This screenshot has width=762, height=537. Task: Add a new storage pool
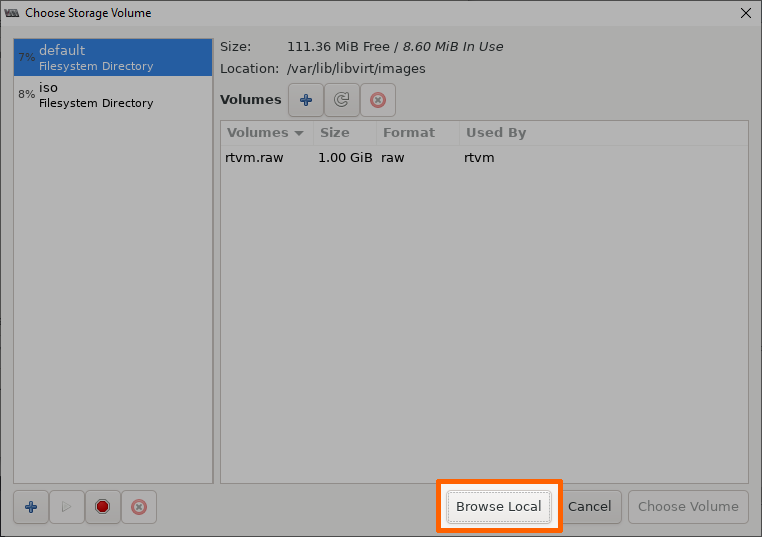coord(31,507)
